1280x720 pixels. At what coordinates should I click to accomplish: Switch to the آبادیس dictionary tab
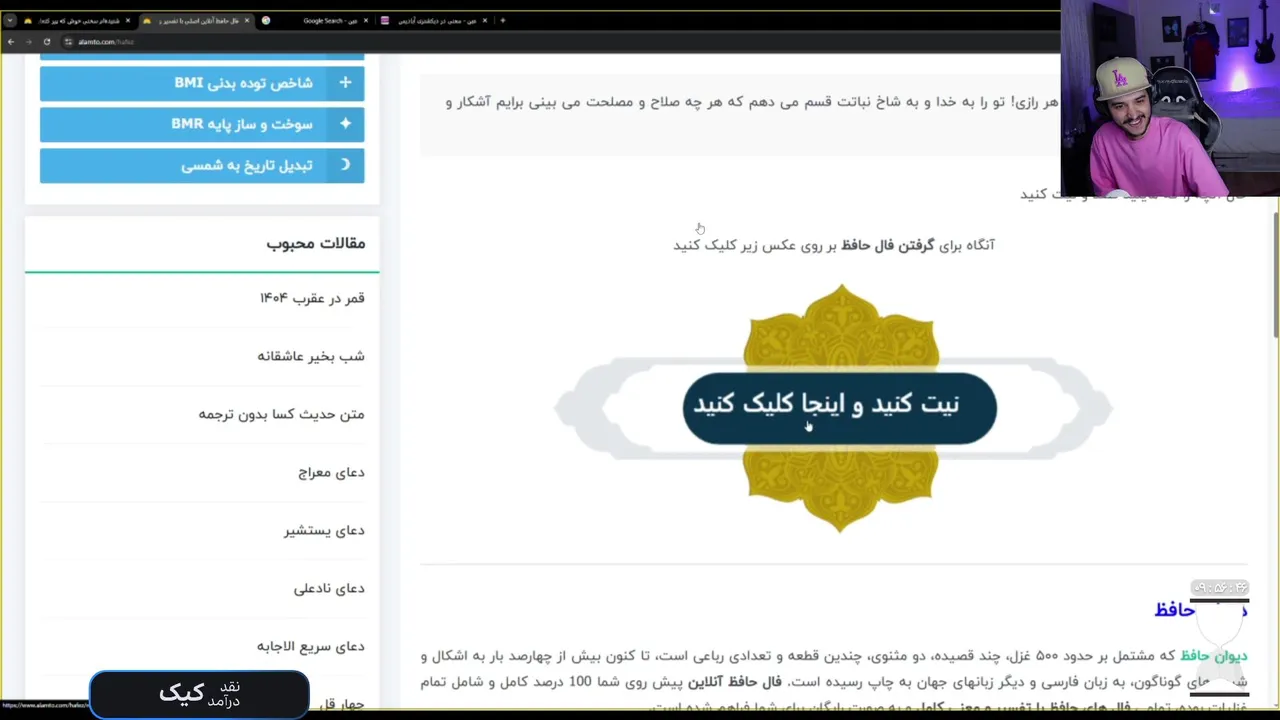[436, 20]
